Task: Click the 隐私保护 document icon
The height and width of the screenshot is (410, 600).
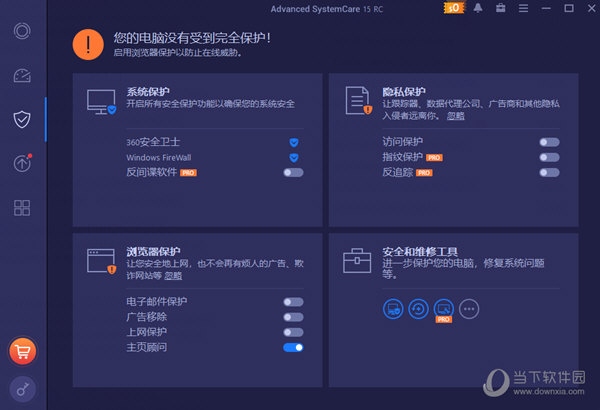Action: pyautogui.click(x=359, y=101)
